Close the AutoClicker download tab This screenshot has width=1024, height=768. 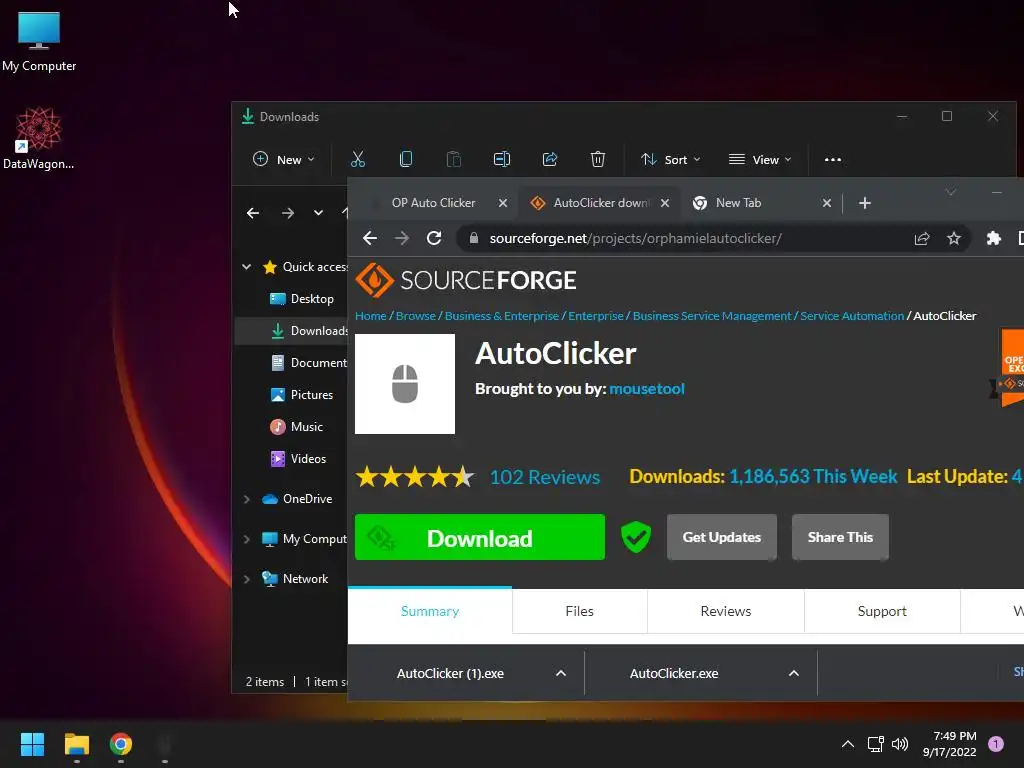pos(665,203)
